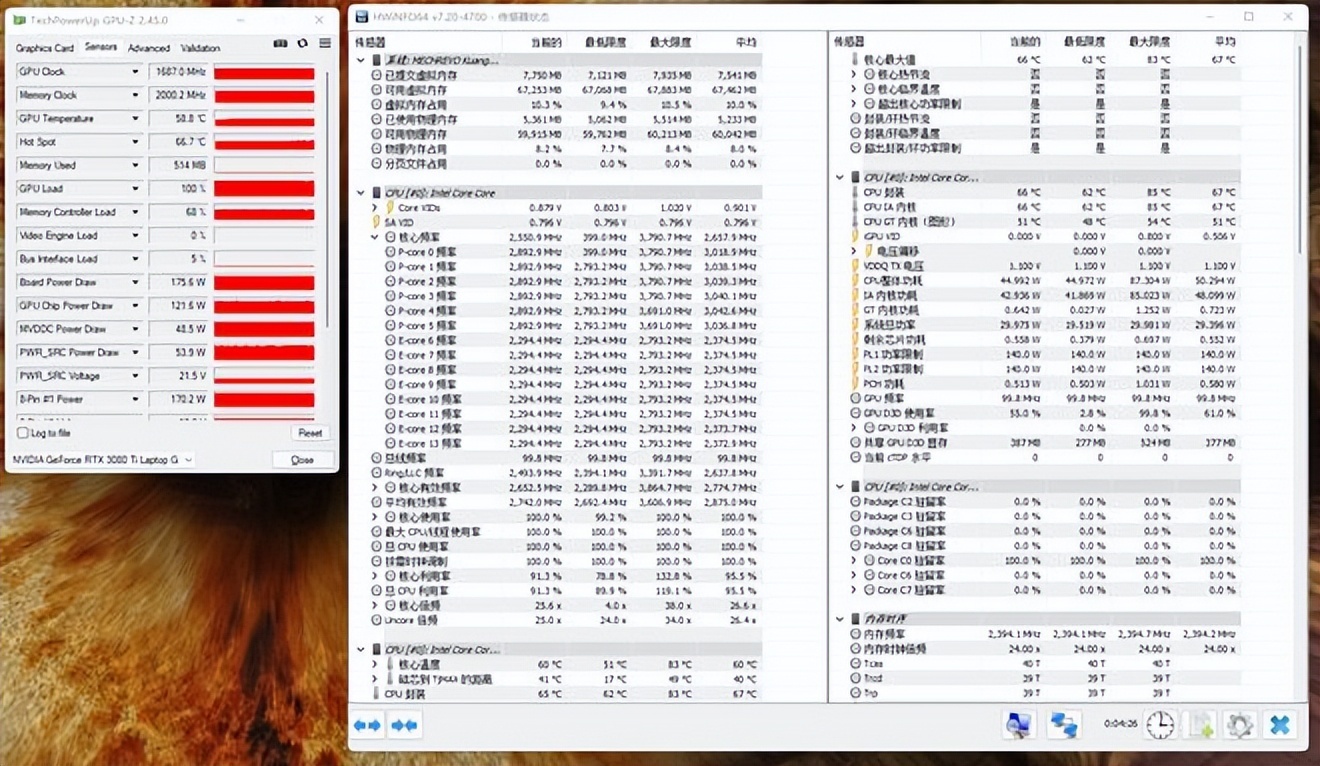1320x766 pixels.
Task: Click the circle icon beside Uncore row
Action: (376, 620)
